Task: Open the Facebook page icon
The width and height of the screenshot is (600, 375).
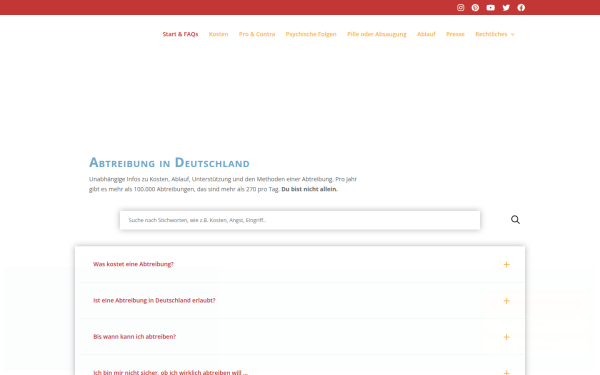Action: (x=521, y=8)
